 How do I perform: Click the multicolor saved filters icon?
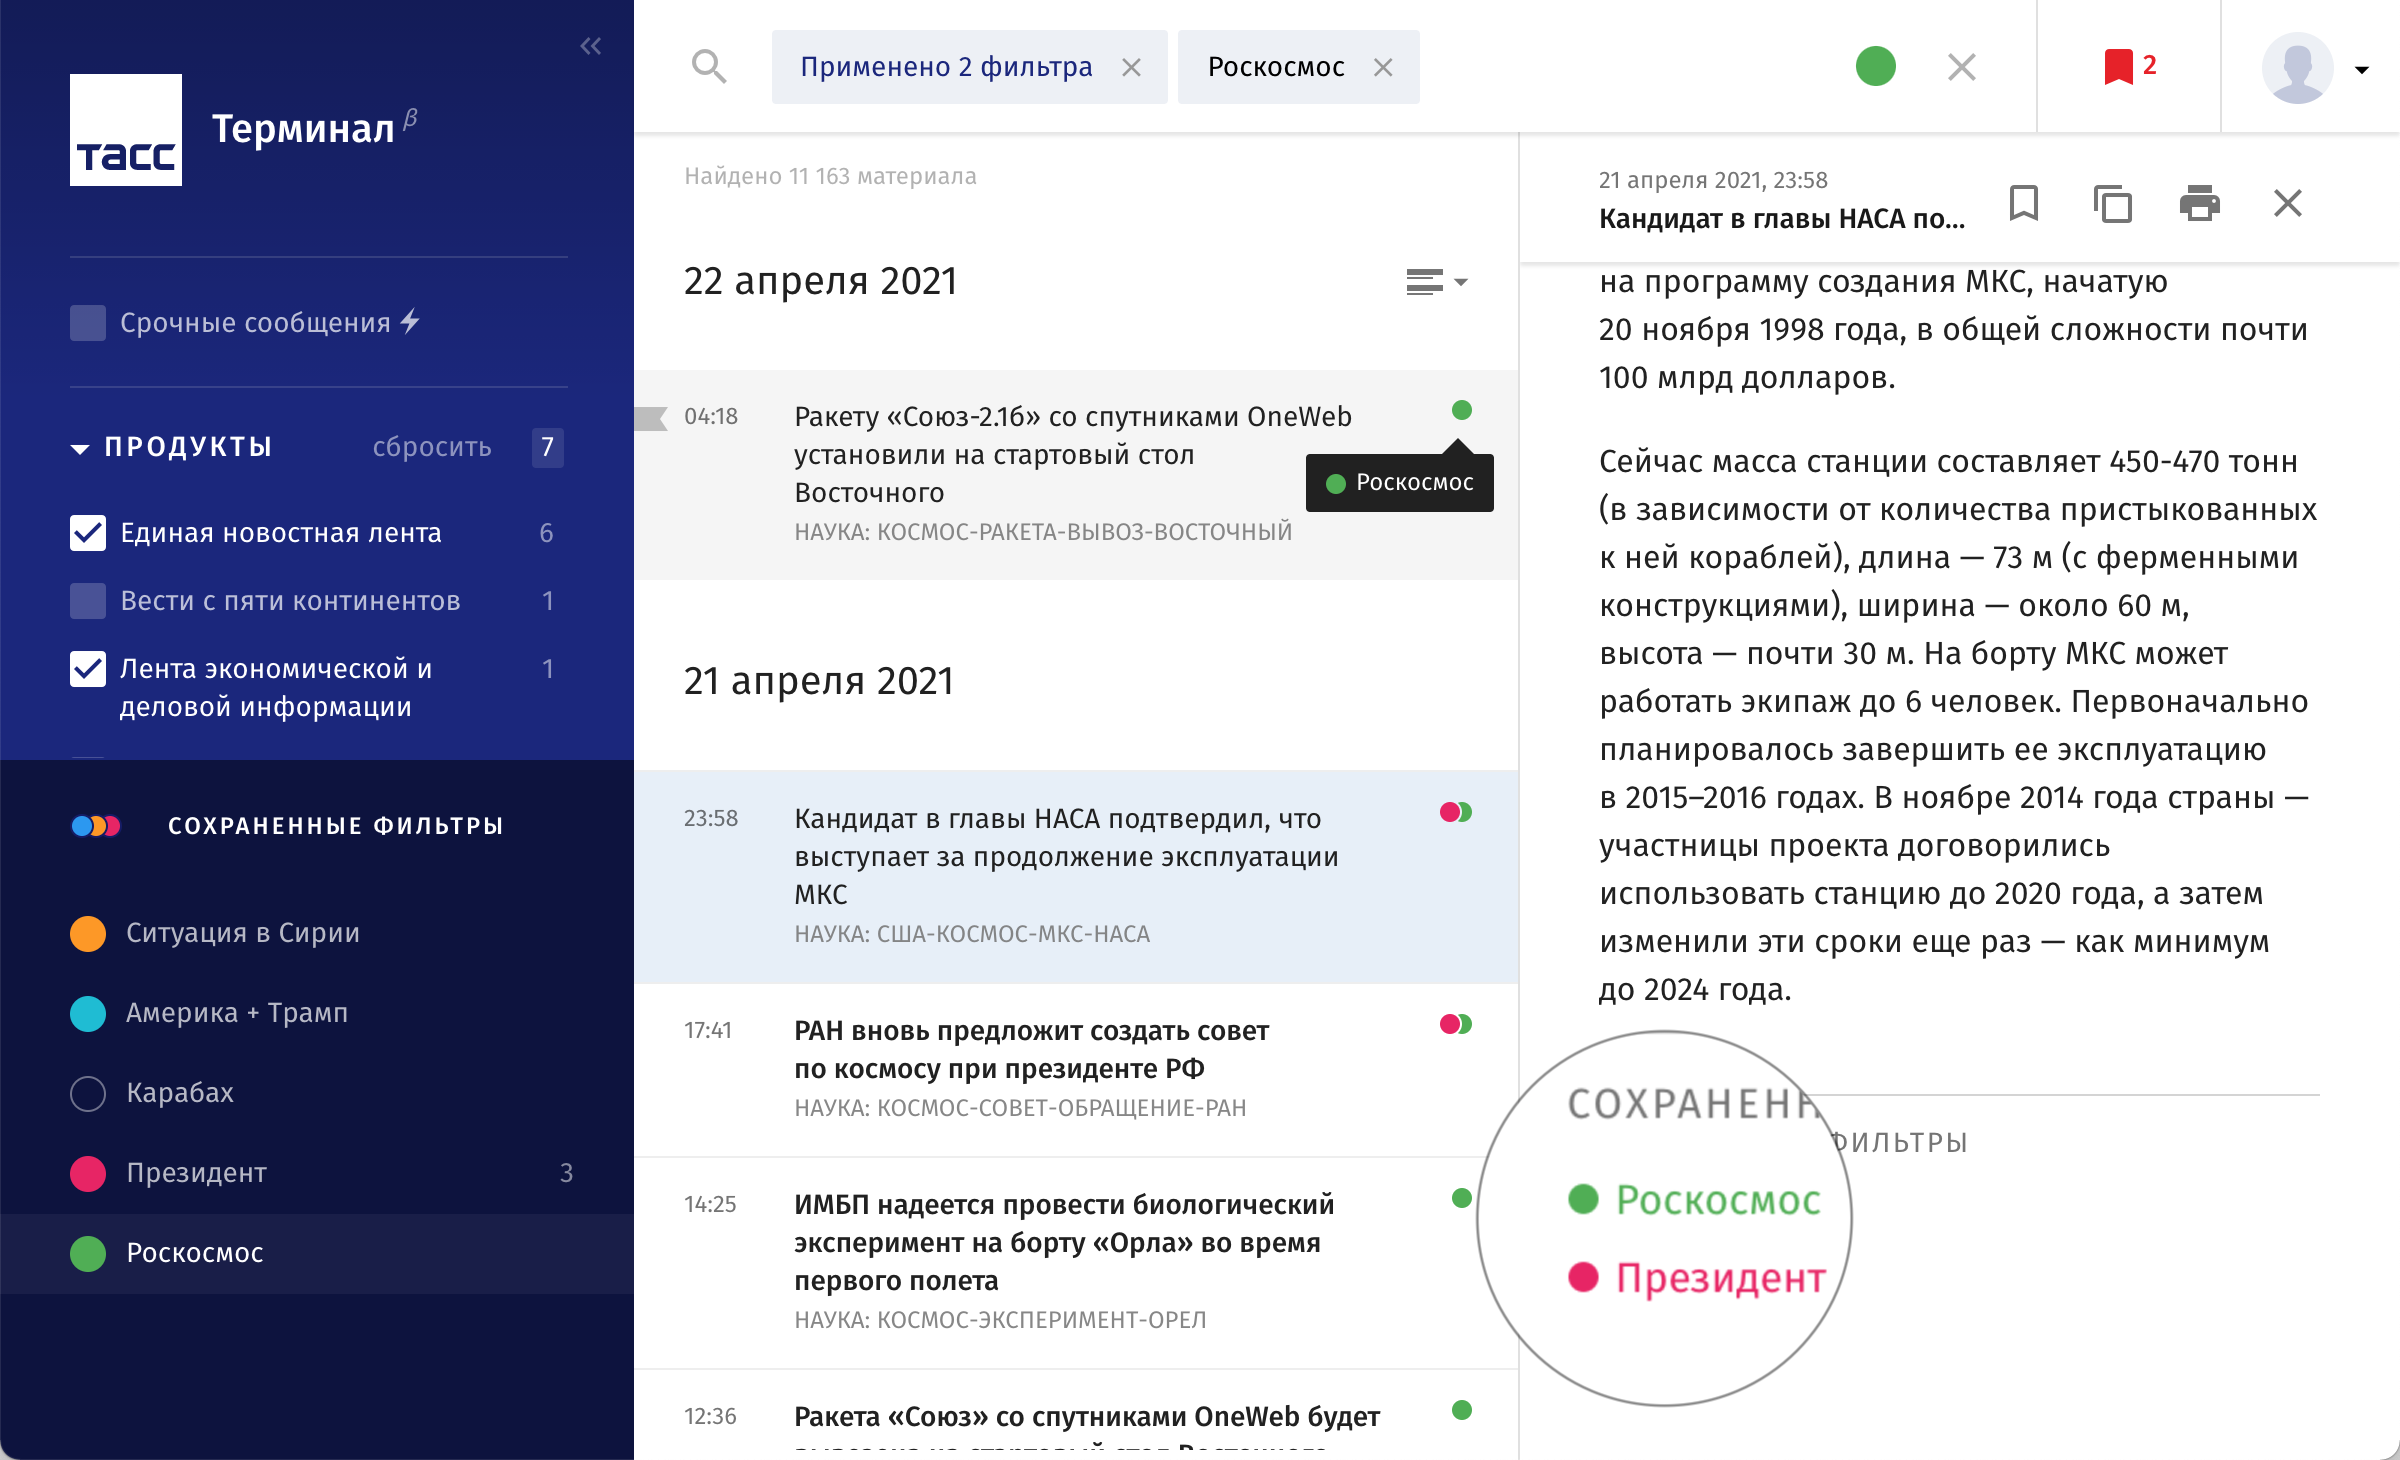coord(96,826)
